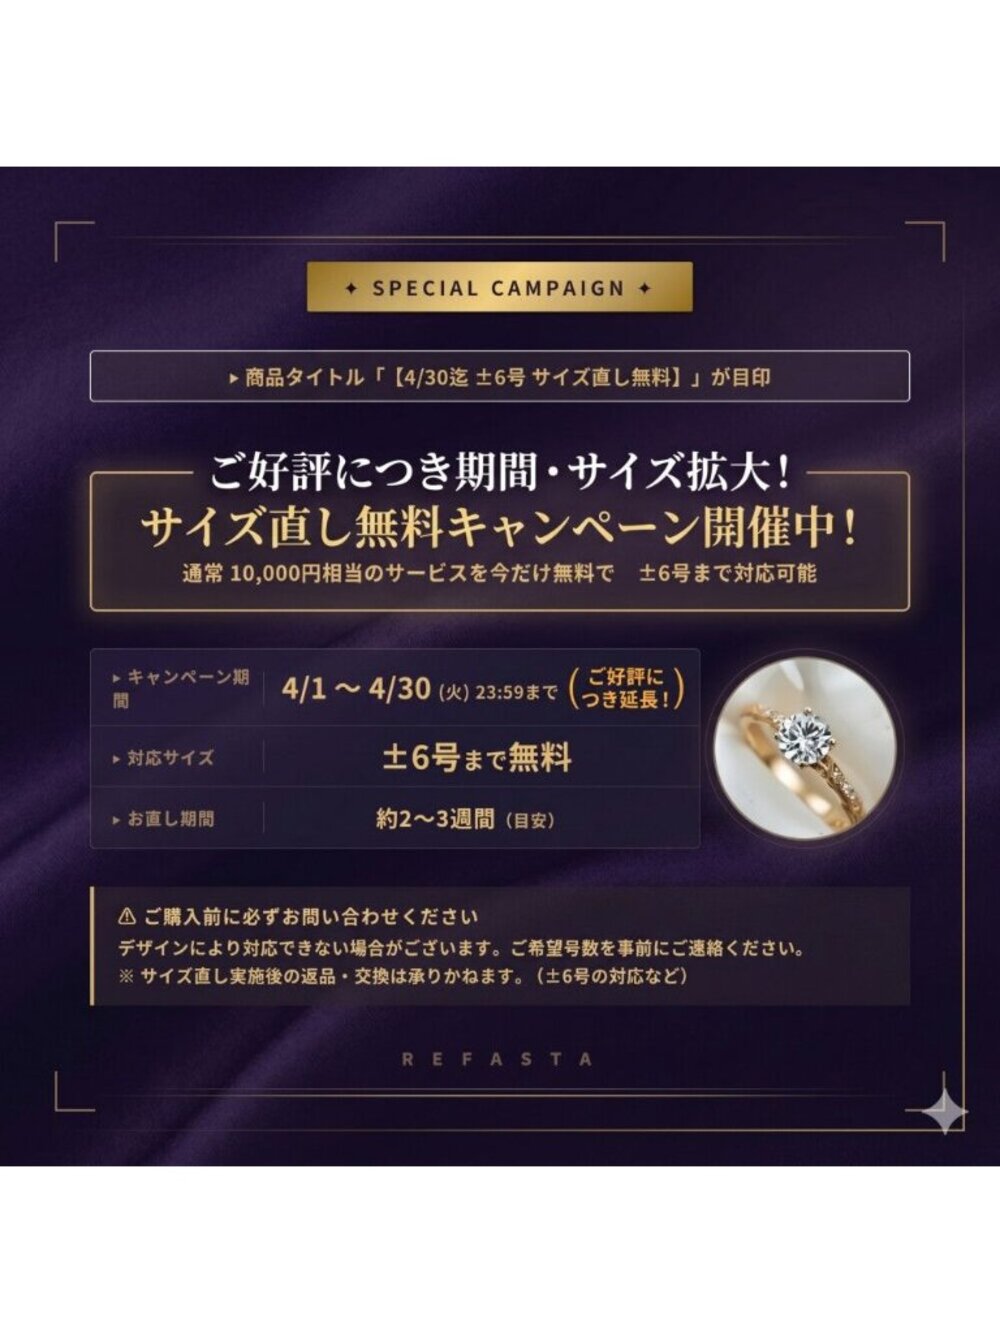
Task: Click the REFASTA brand logo text
Action: 498,1058
